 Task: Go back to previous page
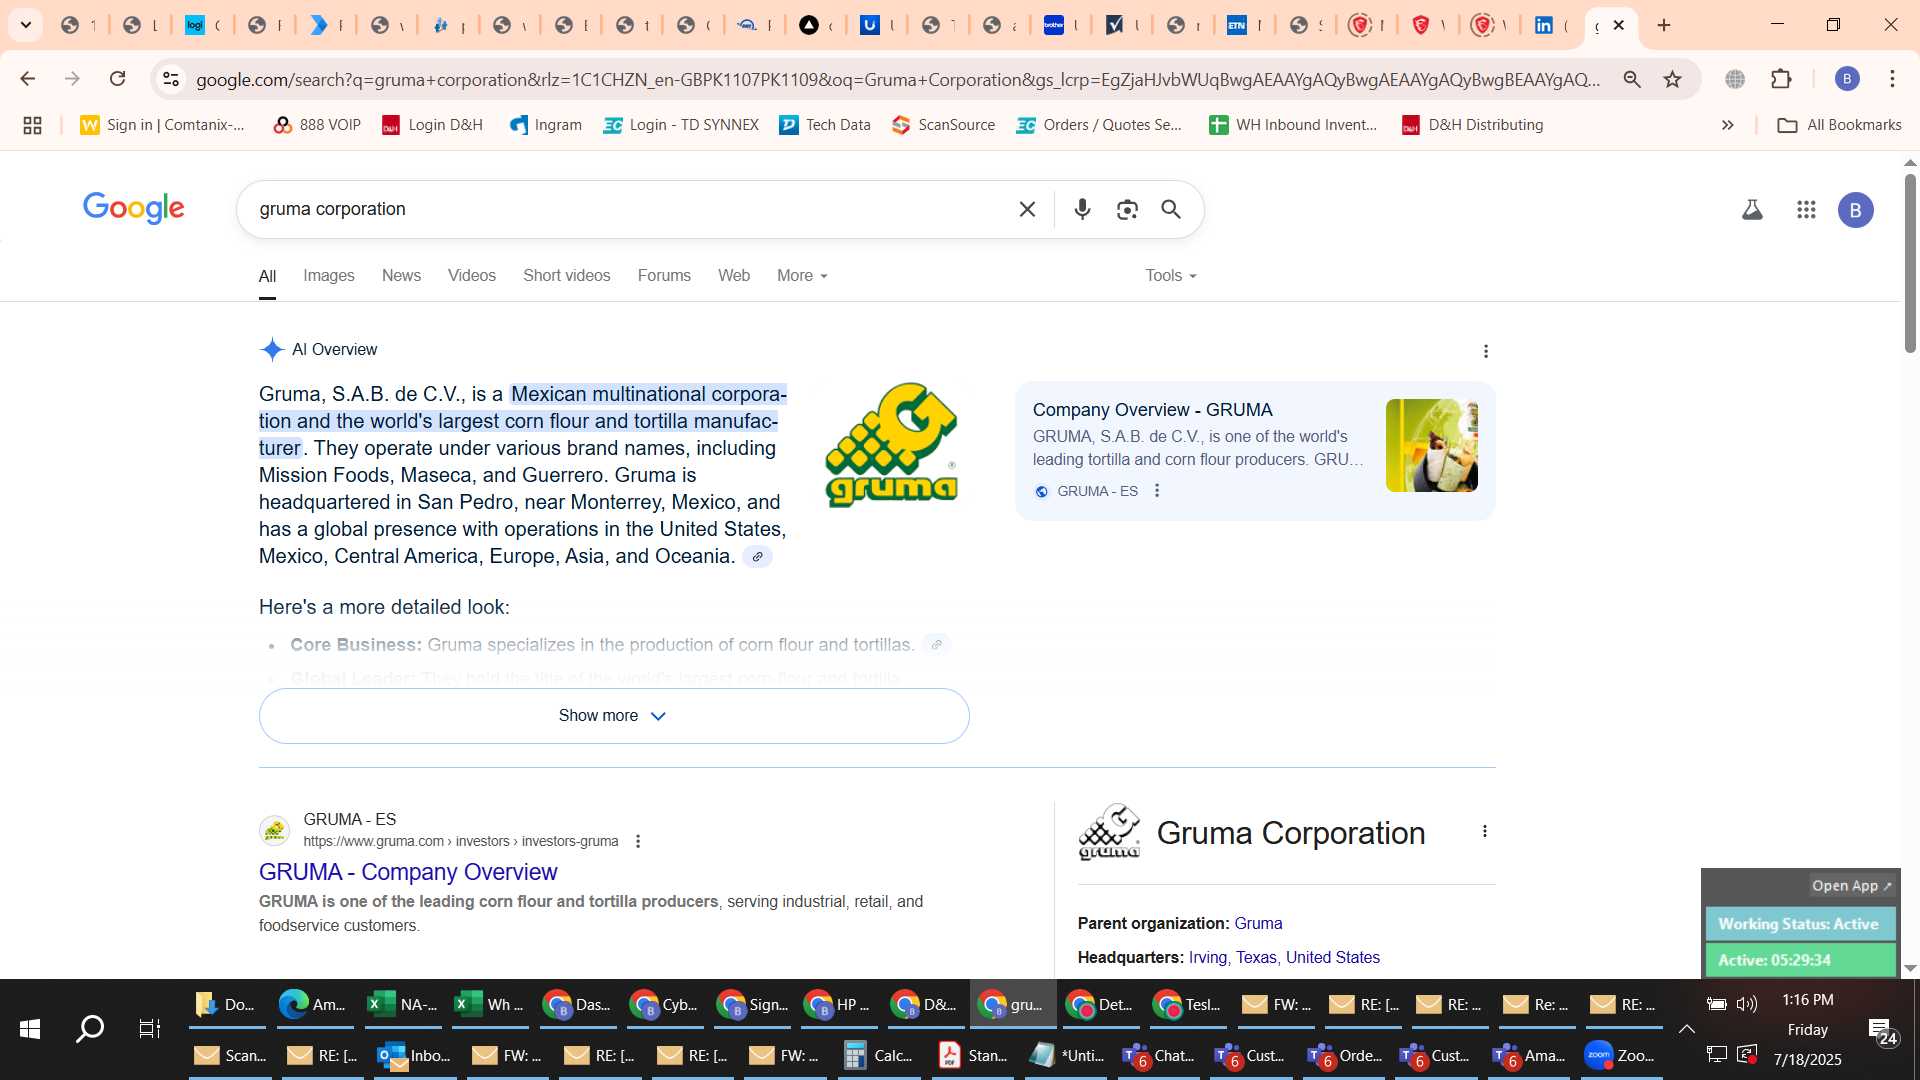pyautogui.click(x=28, y=79)
